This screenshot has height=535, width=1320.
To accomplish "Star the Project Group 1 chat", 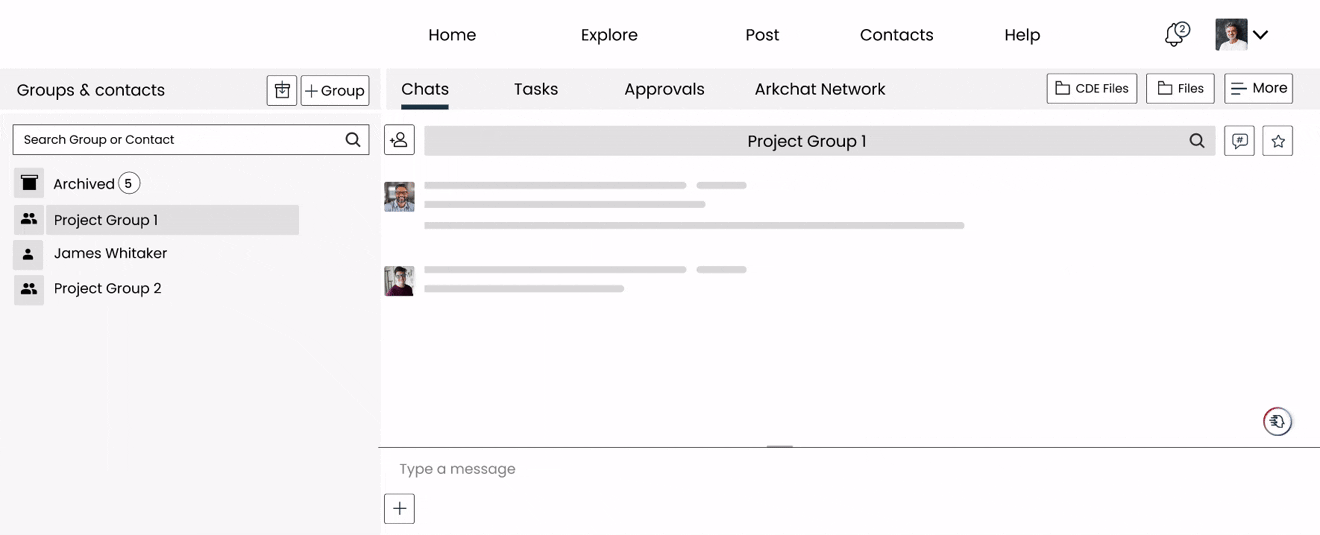I will 1278,141.
